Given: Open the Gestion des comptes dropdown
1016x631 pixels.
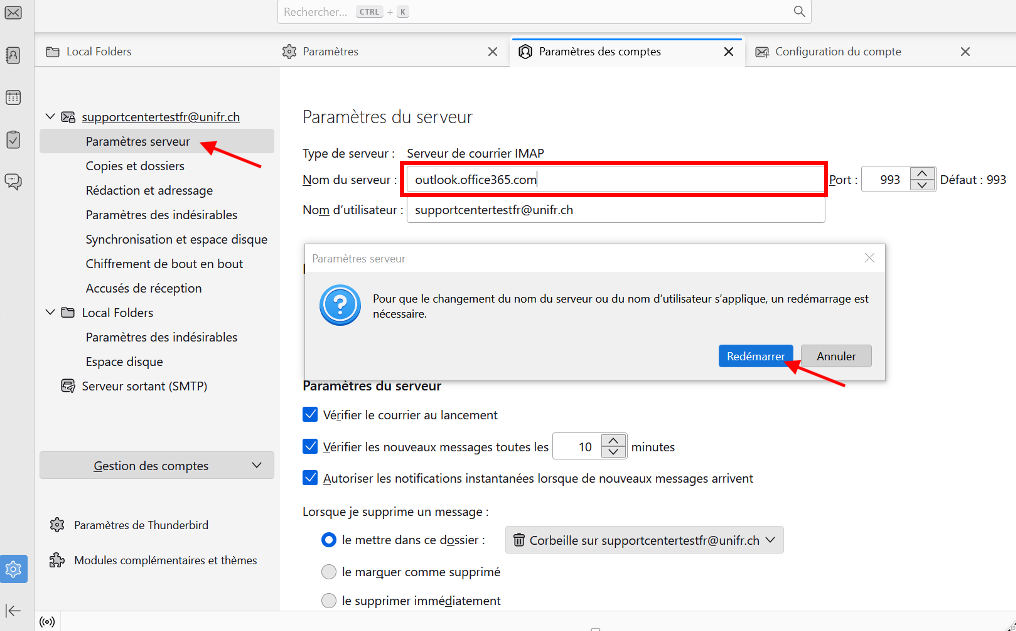Looking at the screenshot, I should click(156, 465).
